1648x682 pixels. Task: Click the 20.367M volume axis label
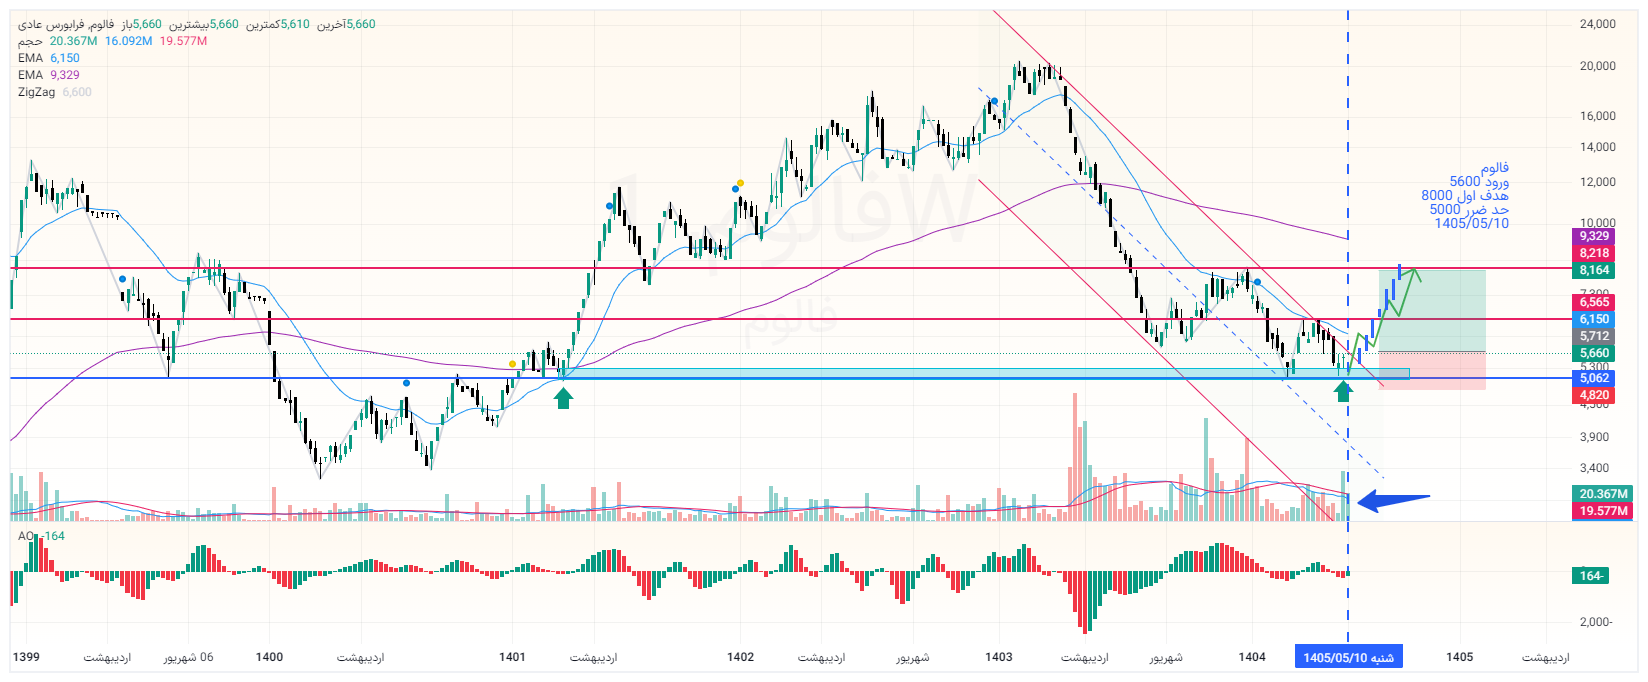(1603, 494)
